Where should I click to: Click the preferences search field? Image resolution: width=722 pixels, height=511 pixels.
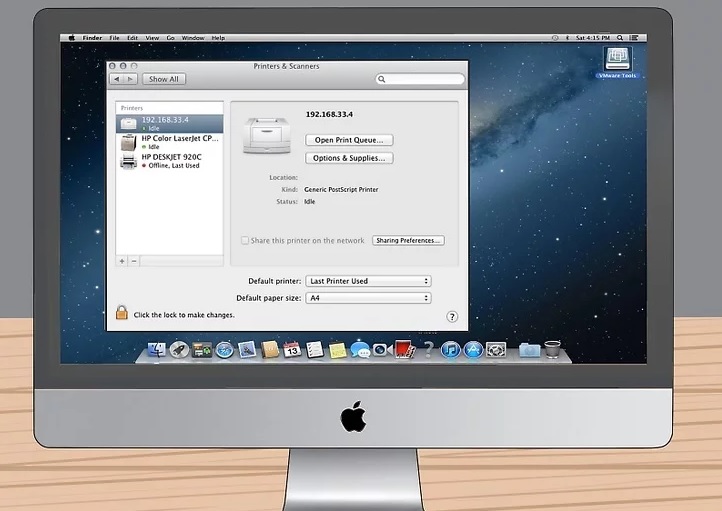[x=420, y=79]
